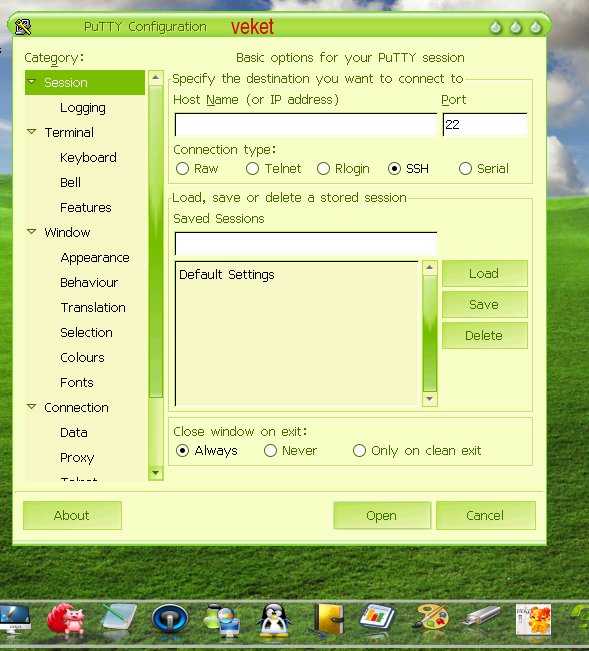The width and height of the screenshot is (589, 651).
Task: Click the category list scroll-down arrow
Action: coord(156,473)
